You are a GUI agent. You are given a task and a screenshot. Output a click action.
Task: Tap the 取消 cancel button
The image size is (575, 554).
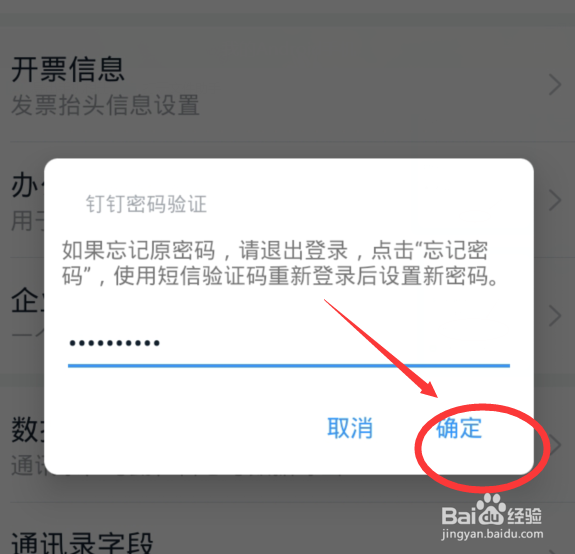coord(350,428)
